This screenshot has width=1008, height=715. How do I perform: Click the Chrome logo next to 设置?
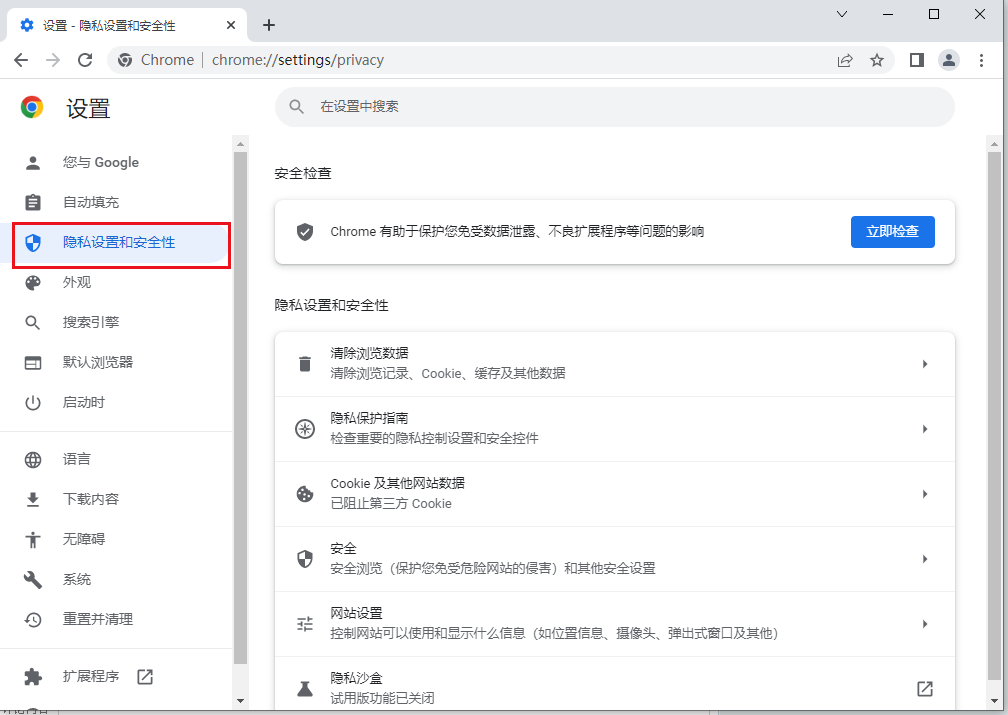pos(32,107)
